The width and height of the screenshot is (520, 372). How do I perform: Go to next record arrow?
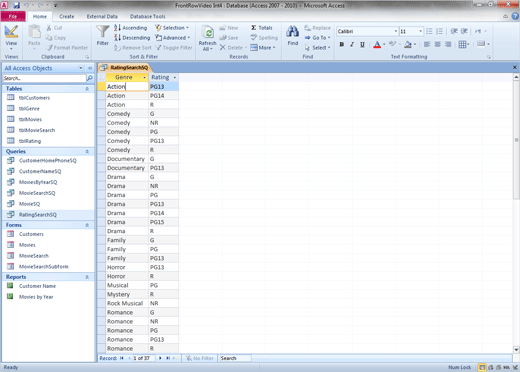pyautogui.click(x=160, y=358)
